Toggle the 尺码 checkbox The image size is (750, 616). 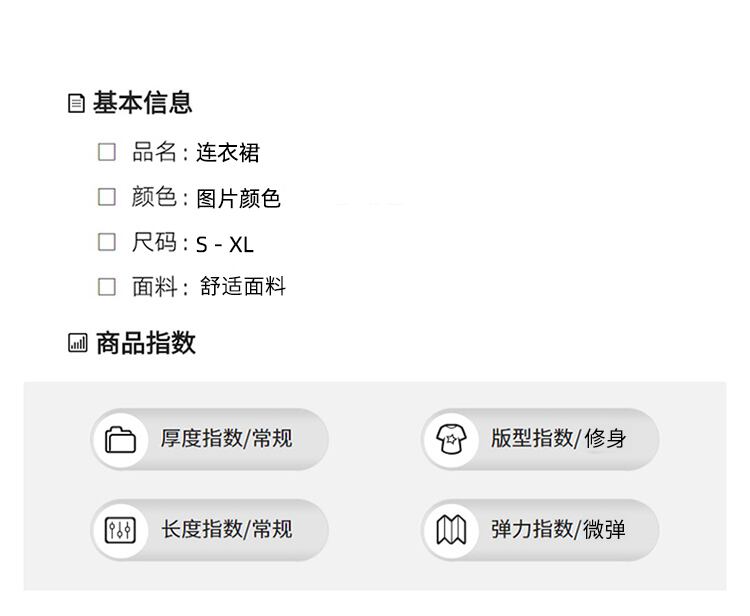tap(106, 242)
